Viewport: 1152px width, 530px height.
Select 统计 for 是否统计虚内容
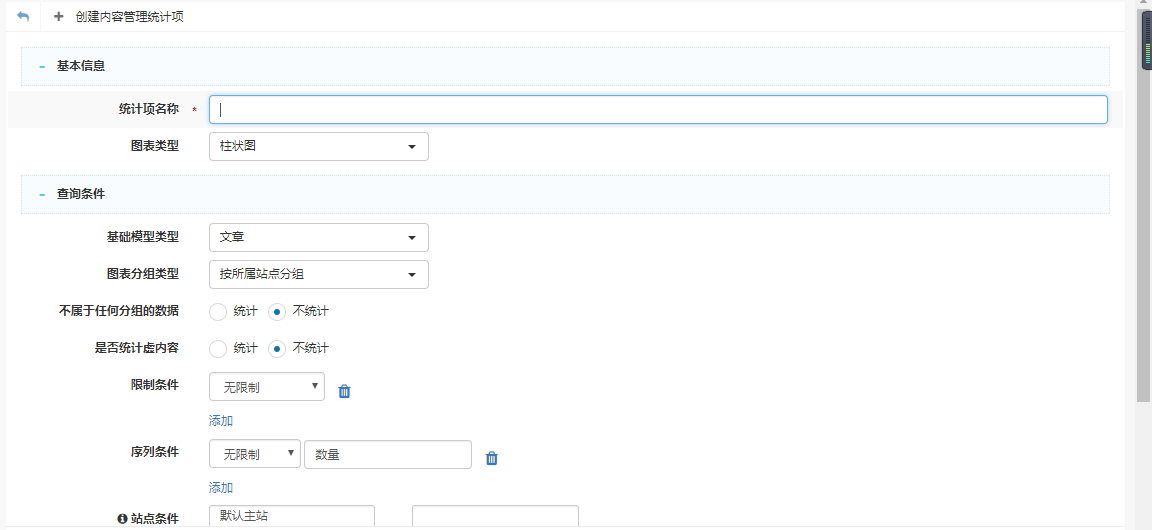pos(218,348)
